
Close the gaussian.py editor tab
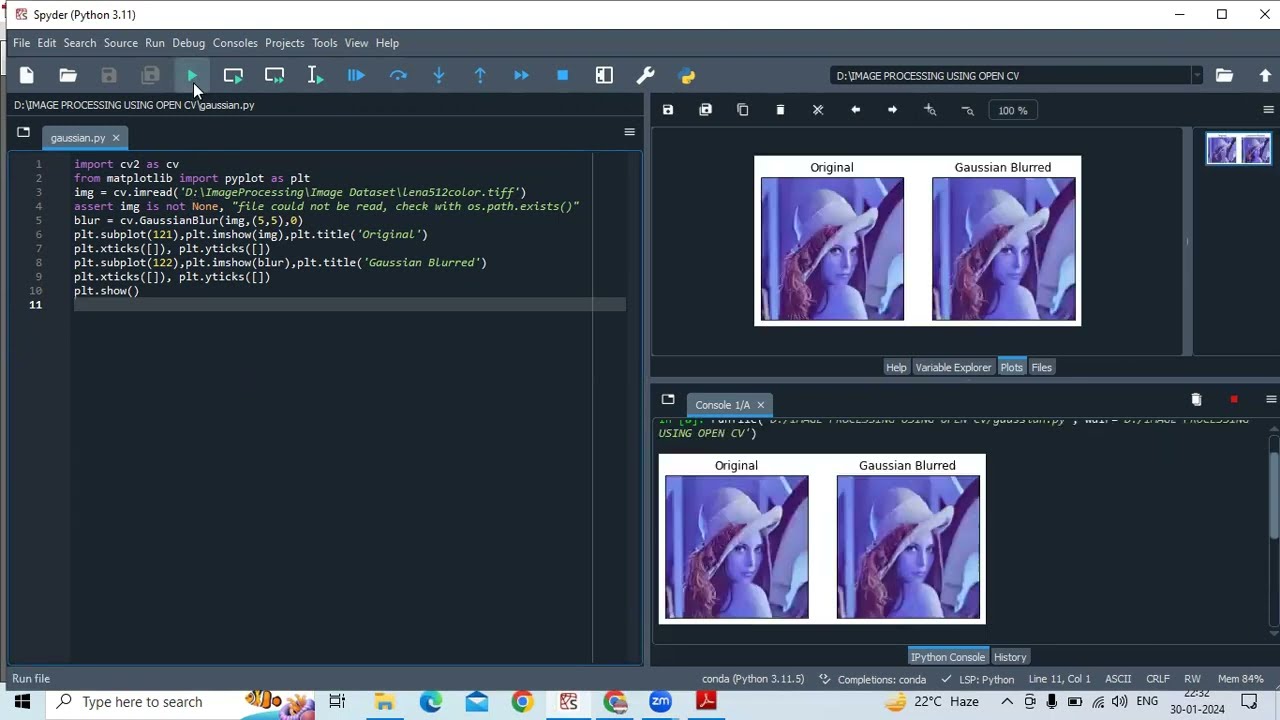[x=116, y=138]
